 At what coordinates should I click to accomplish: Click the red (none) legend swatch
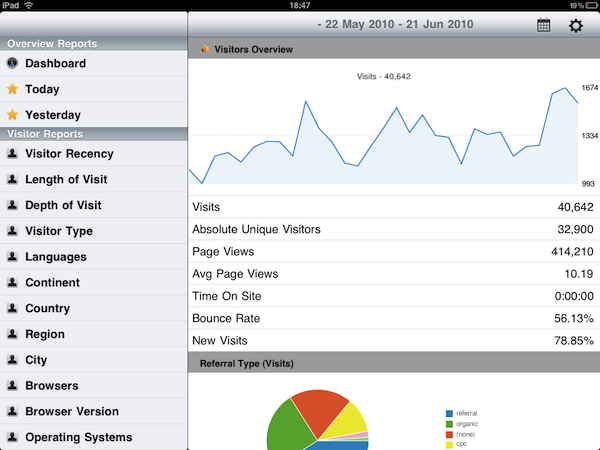(x=449, y=435)
